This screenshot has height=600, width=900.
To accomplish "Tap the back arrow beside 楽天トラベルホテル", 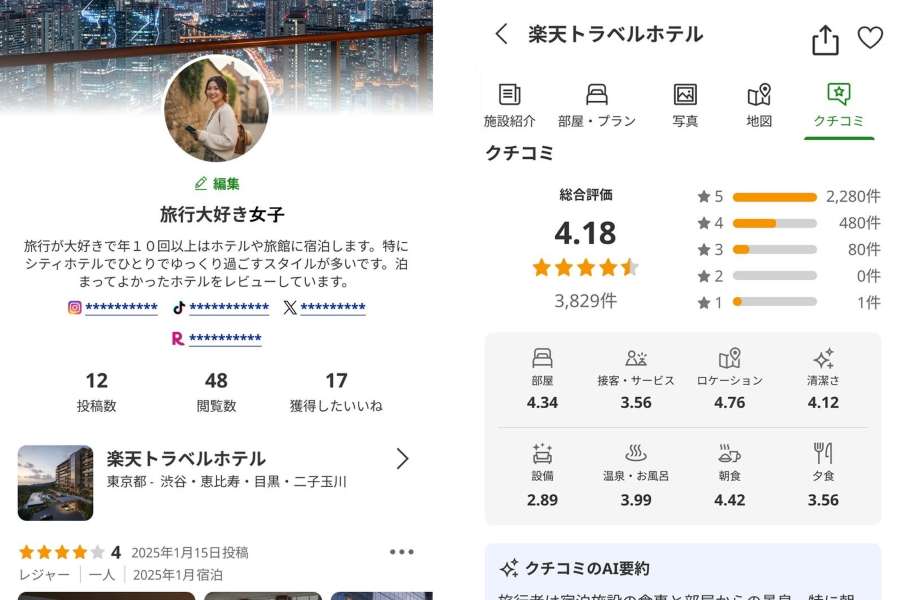I will click(x=501, y=34).
